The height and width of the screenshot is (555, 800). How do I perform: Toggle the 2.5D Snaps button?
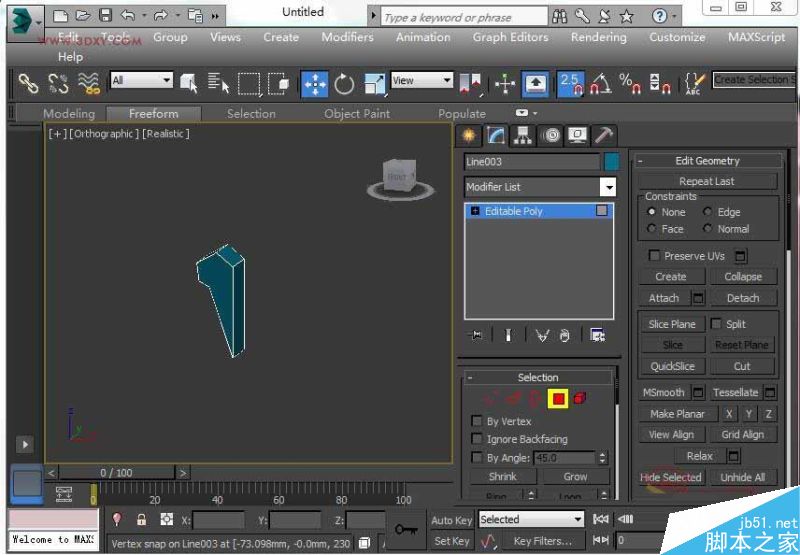(570, 84)
